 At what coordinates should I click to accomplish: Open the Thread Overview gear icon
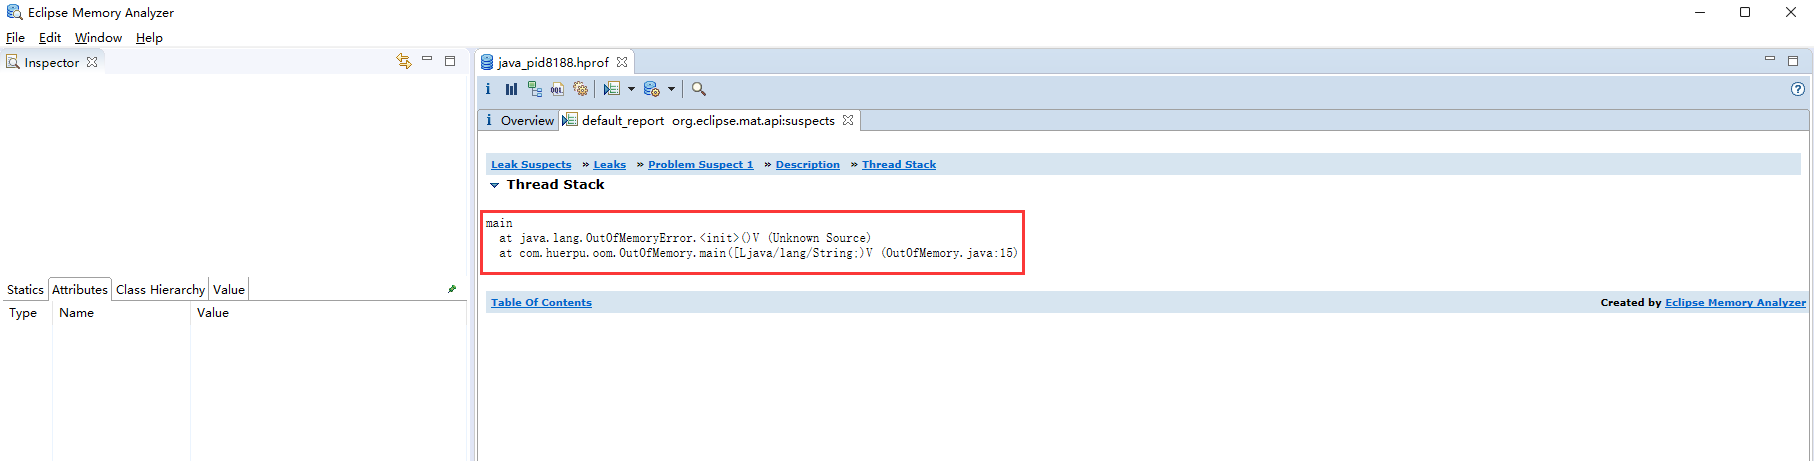click(580, 89)
